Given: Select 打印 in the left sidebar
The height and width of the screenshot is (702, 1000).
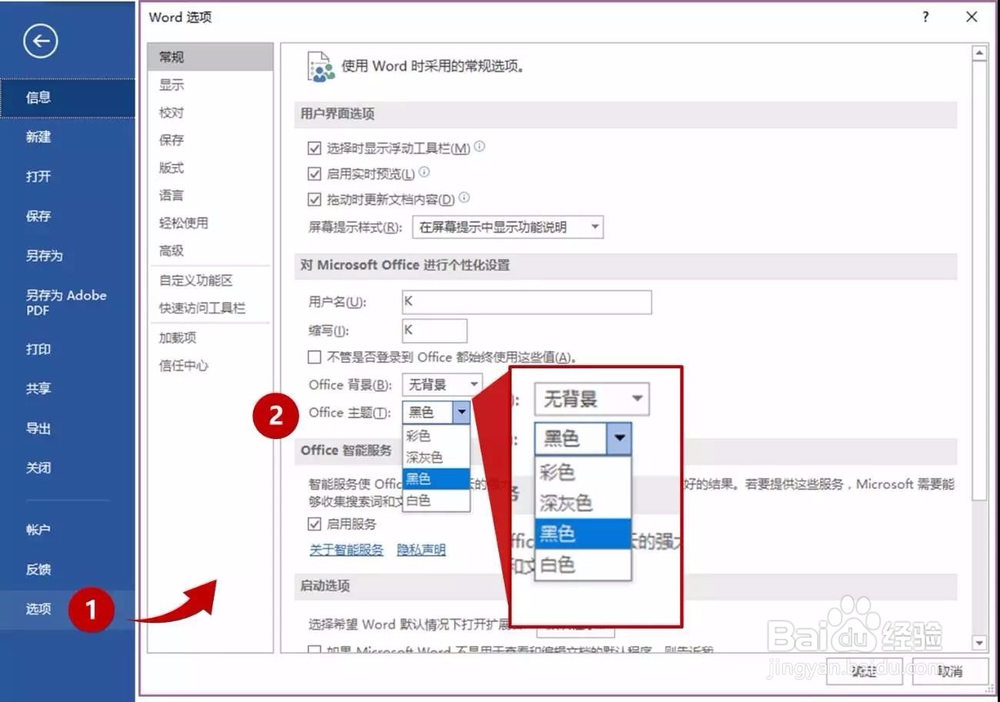Looking at the screenshot, I should [40, 349].
